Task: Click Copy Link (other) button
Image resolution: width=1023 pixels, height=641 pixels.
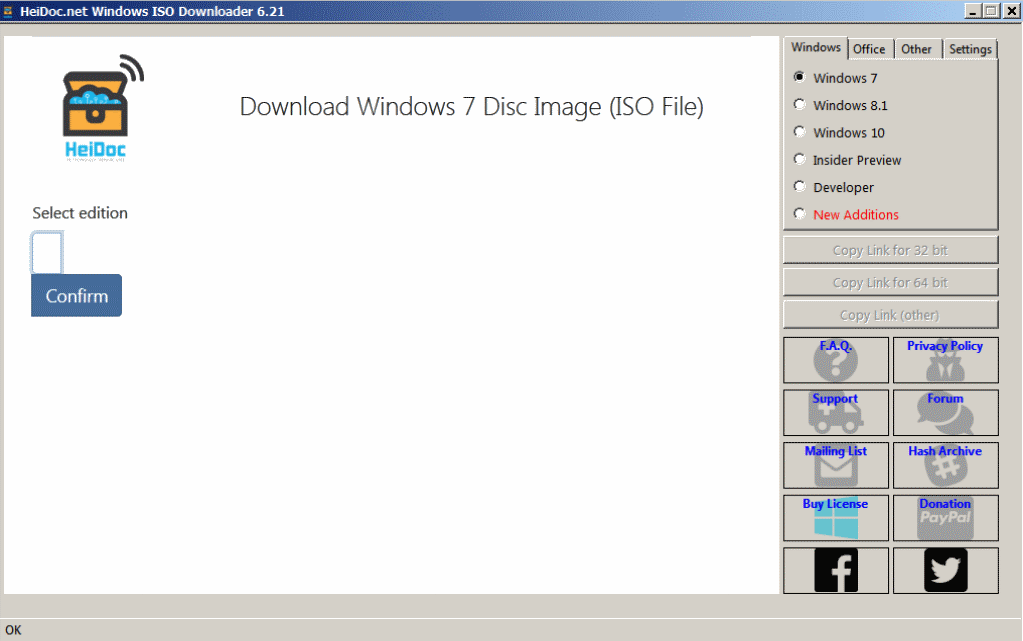Action: pyautogui.click(x=891, y=315)
